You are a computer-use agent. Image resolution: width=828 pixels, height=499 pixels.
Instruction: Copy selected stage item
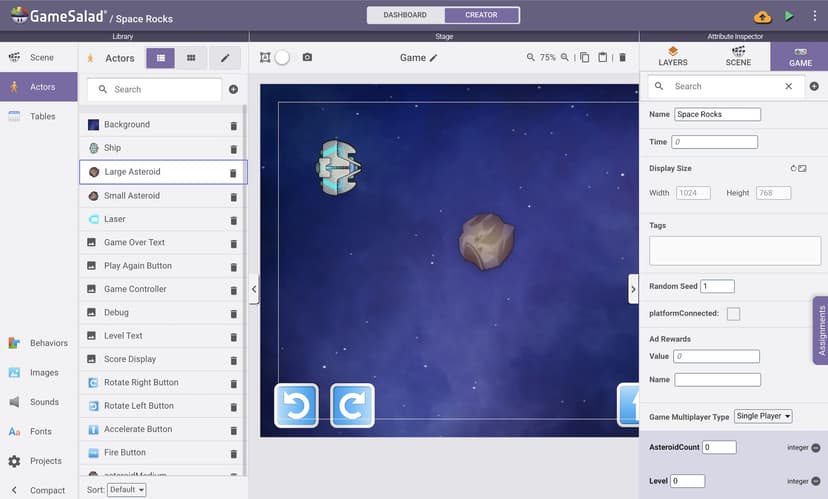coord(585,57)
